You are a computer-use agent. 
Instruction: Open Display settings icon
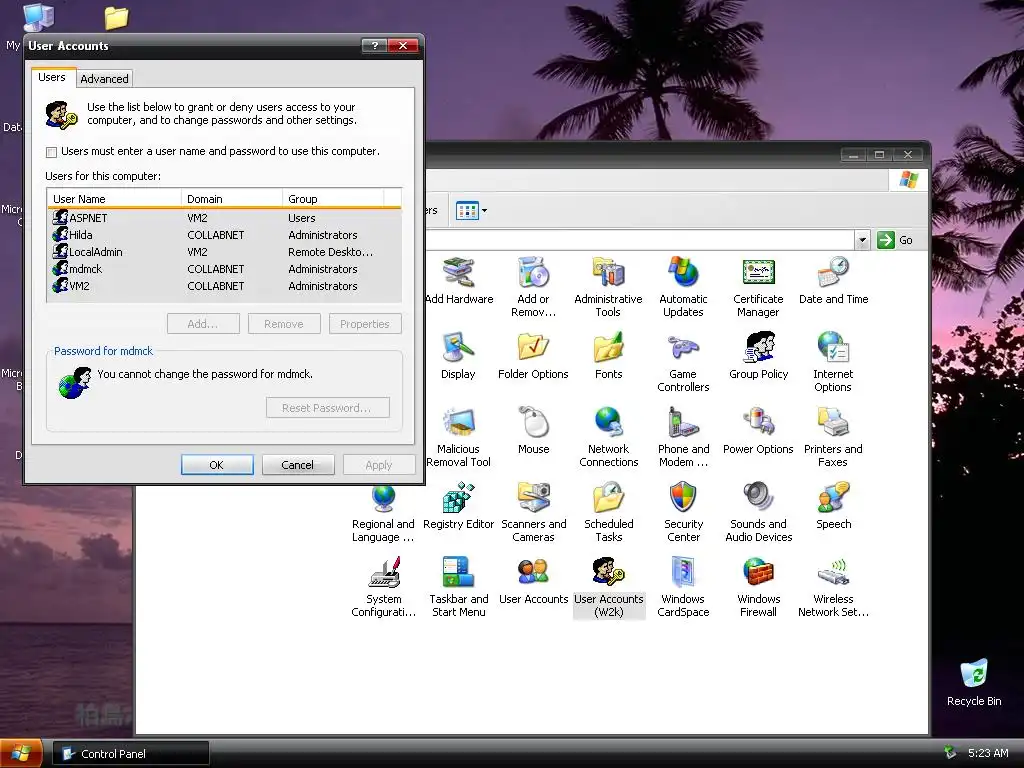pyautogui.click(x=458, y=356)
